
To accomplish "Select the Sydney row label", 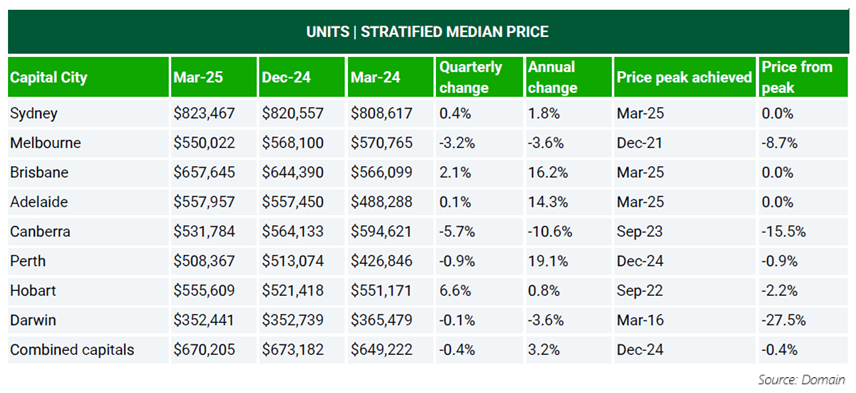I will tap(34, 114).
